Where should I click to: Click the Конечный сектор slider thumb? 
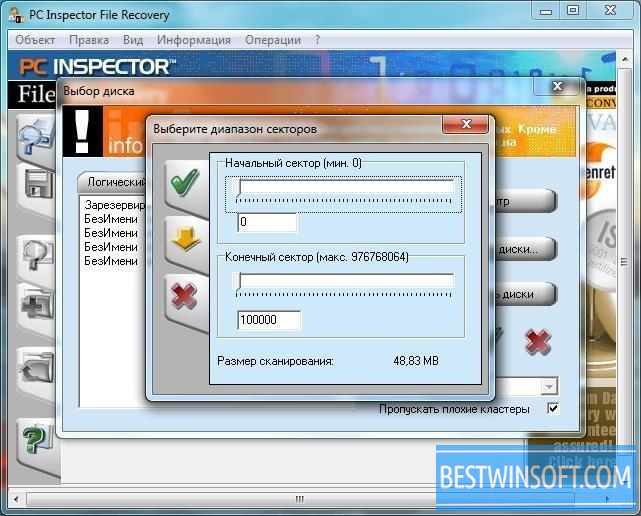tap(239, 282)
